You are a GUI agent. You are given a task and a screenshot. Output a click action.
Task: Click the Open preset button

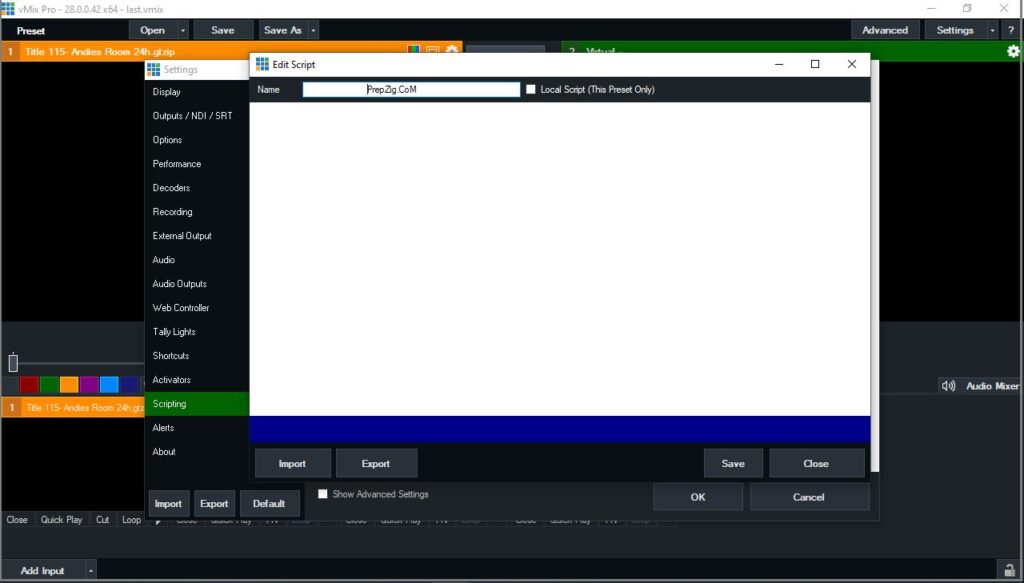pyautogui.click(x=153, y=30)
